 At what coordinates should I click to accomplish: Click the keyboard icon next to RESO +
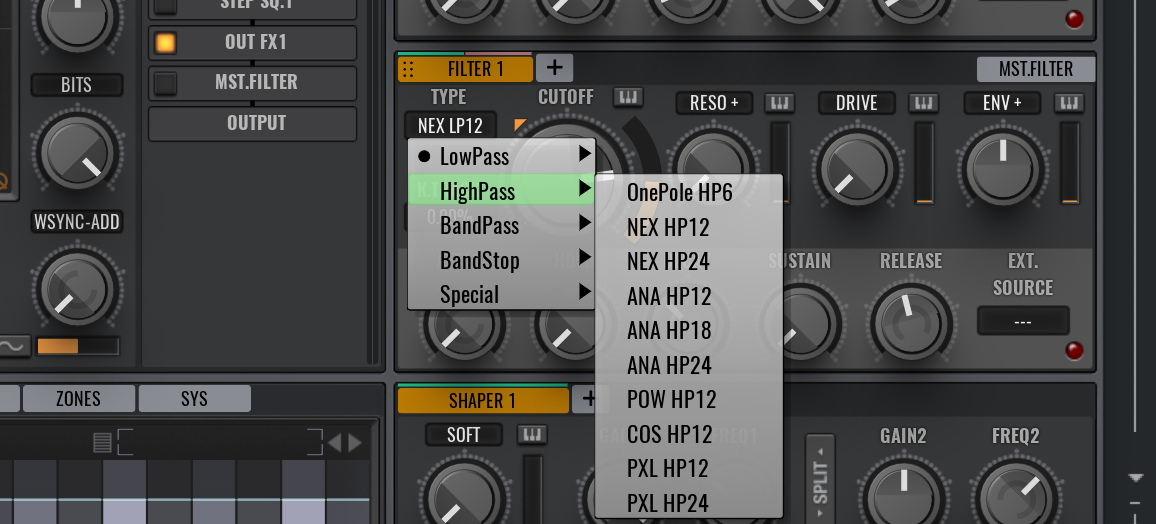click(x=779, y=103)
